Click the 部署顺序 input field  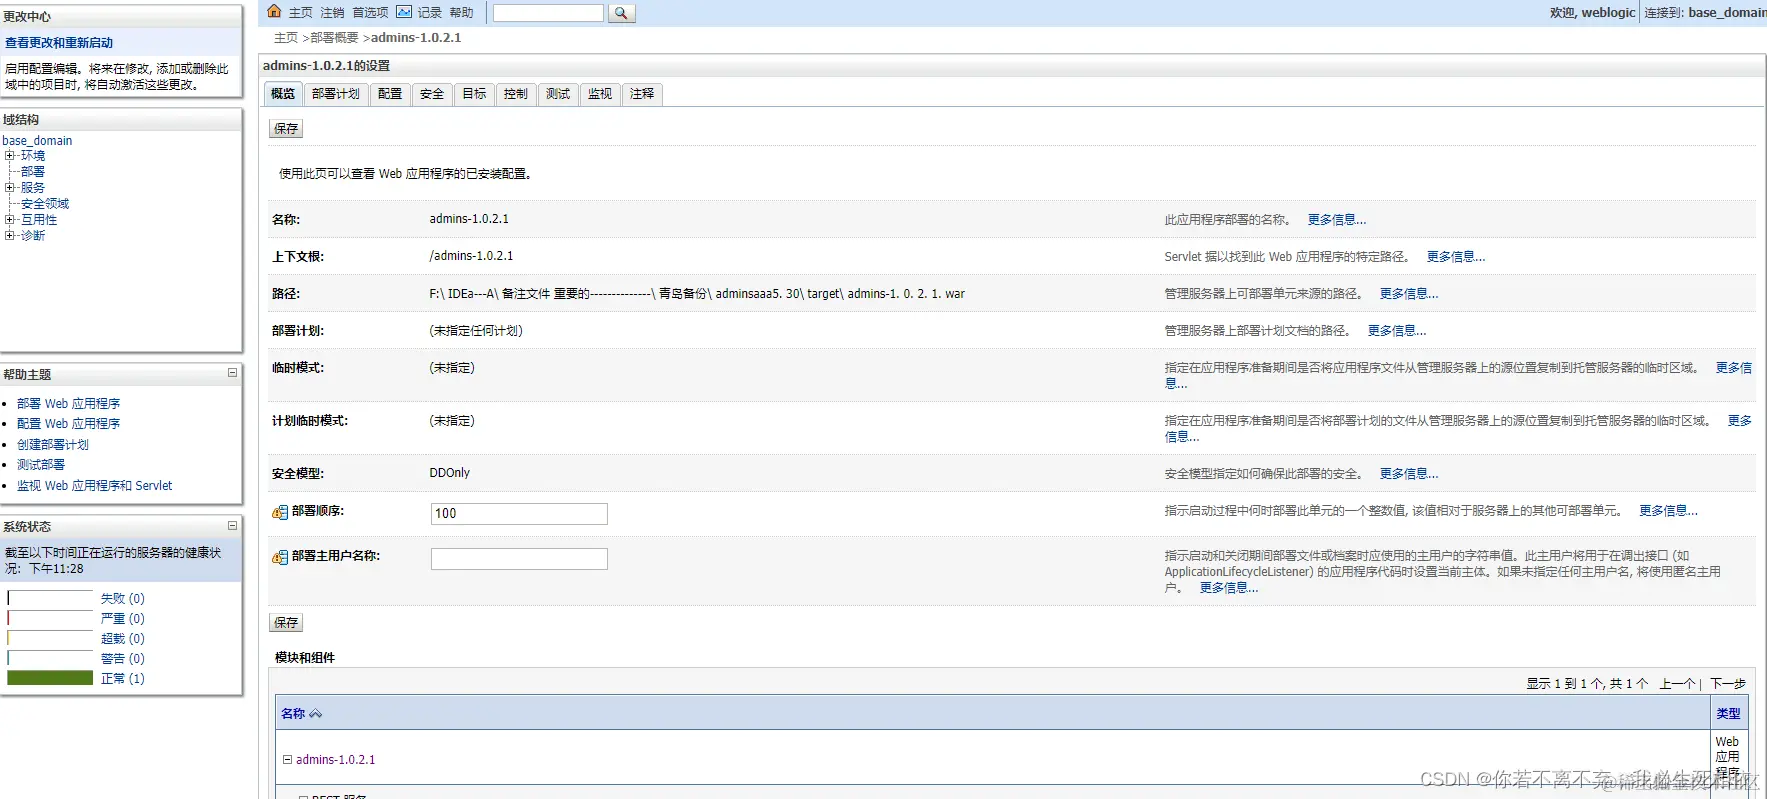519,514
